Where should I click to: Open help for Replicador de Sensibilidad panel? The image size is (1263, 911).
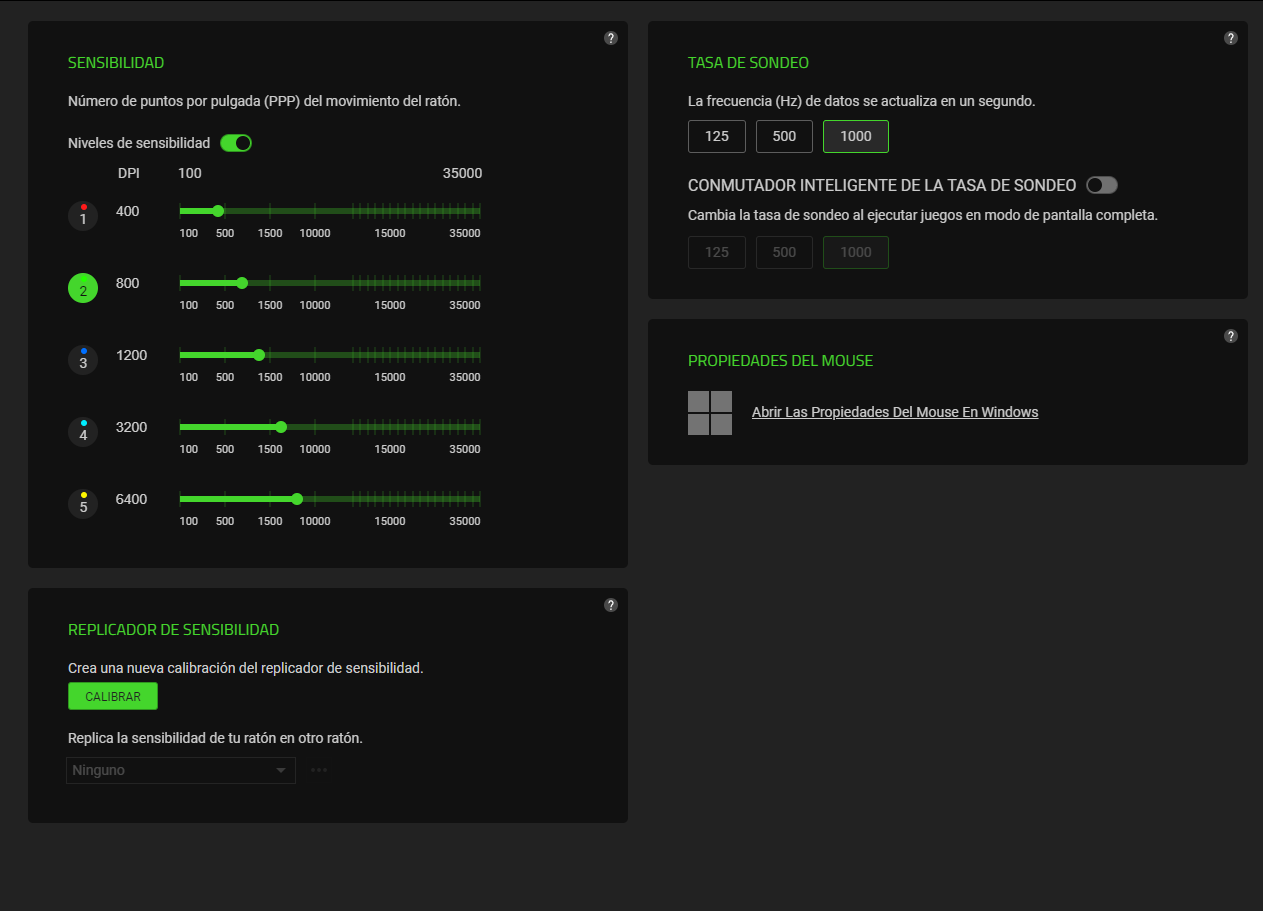click(611, 605)
